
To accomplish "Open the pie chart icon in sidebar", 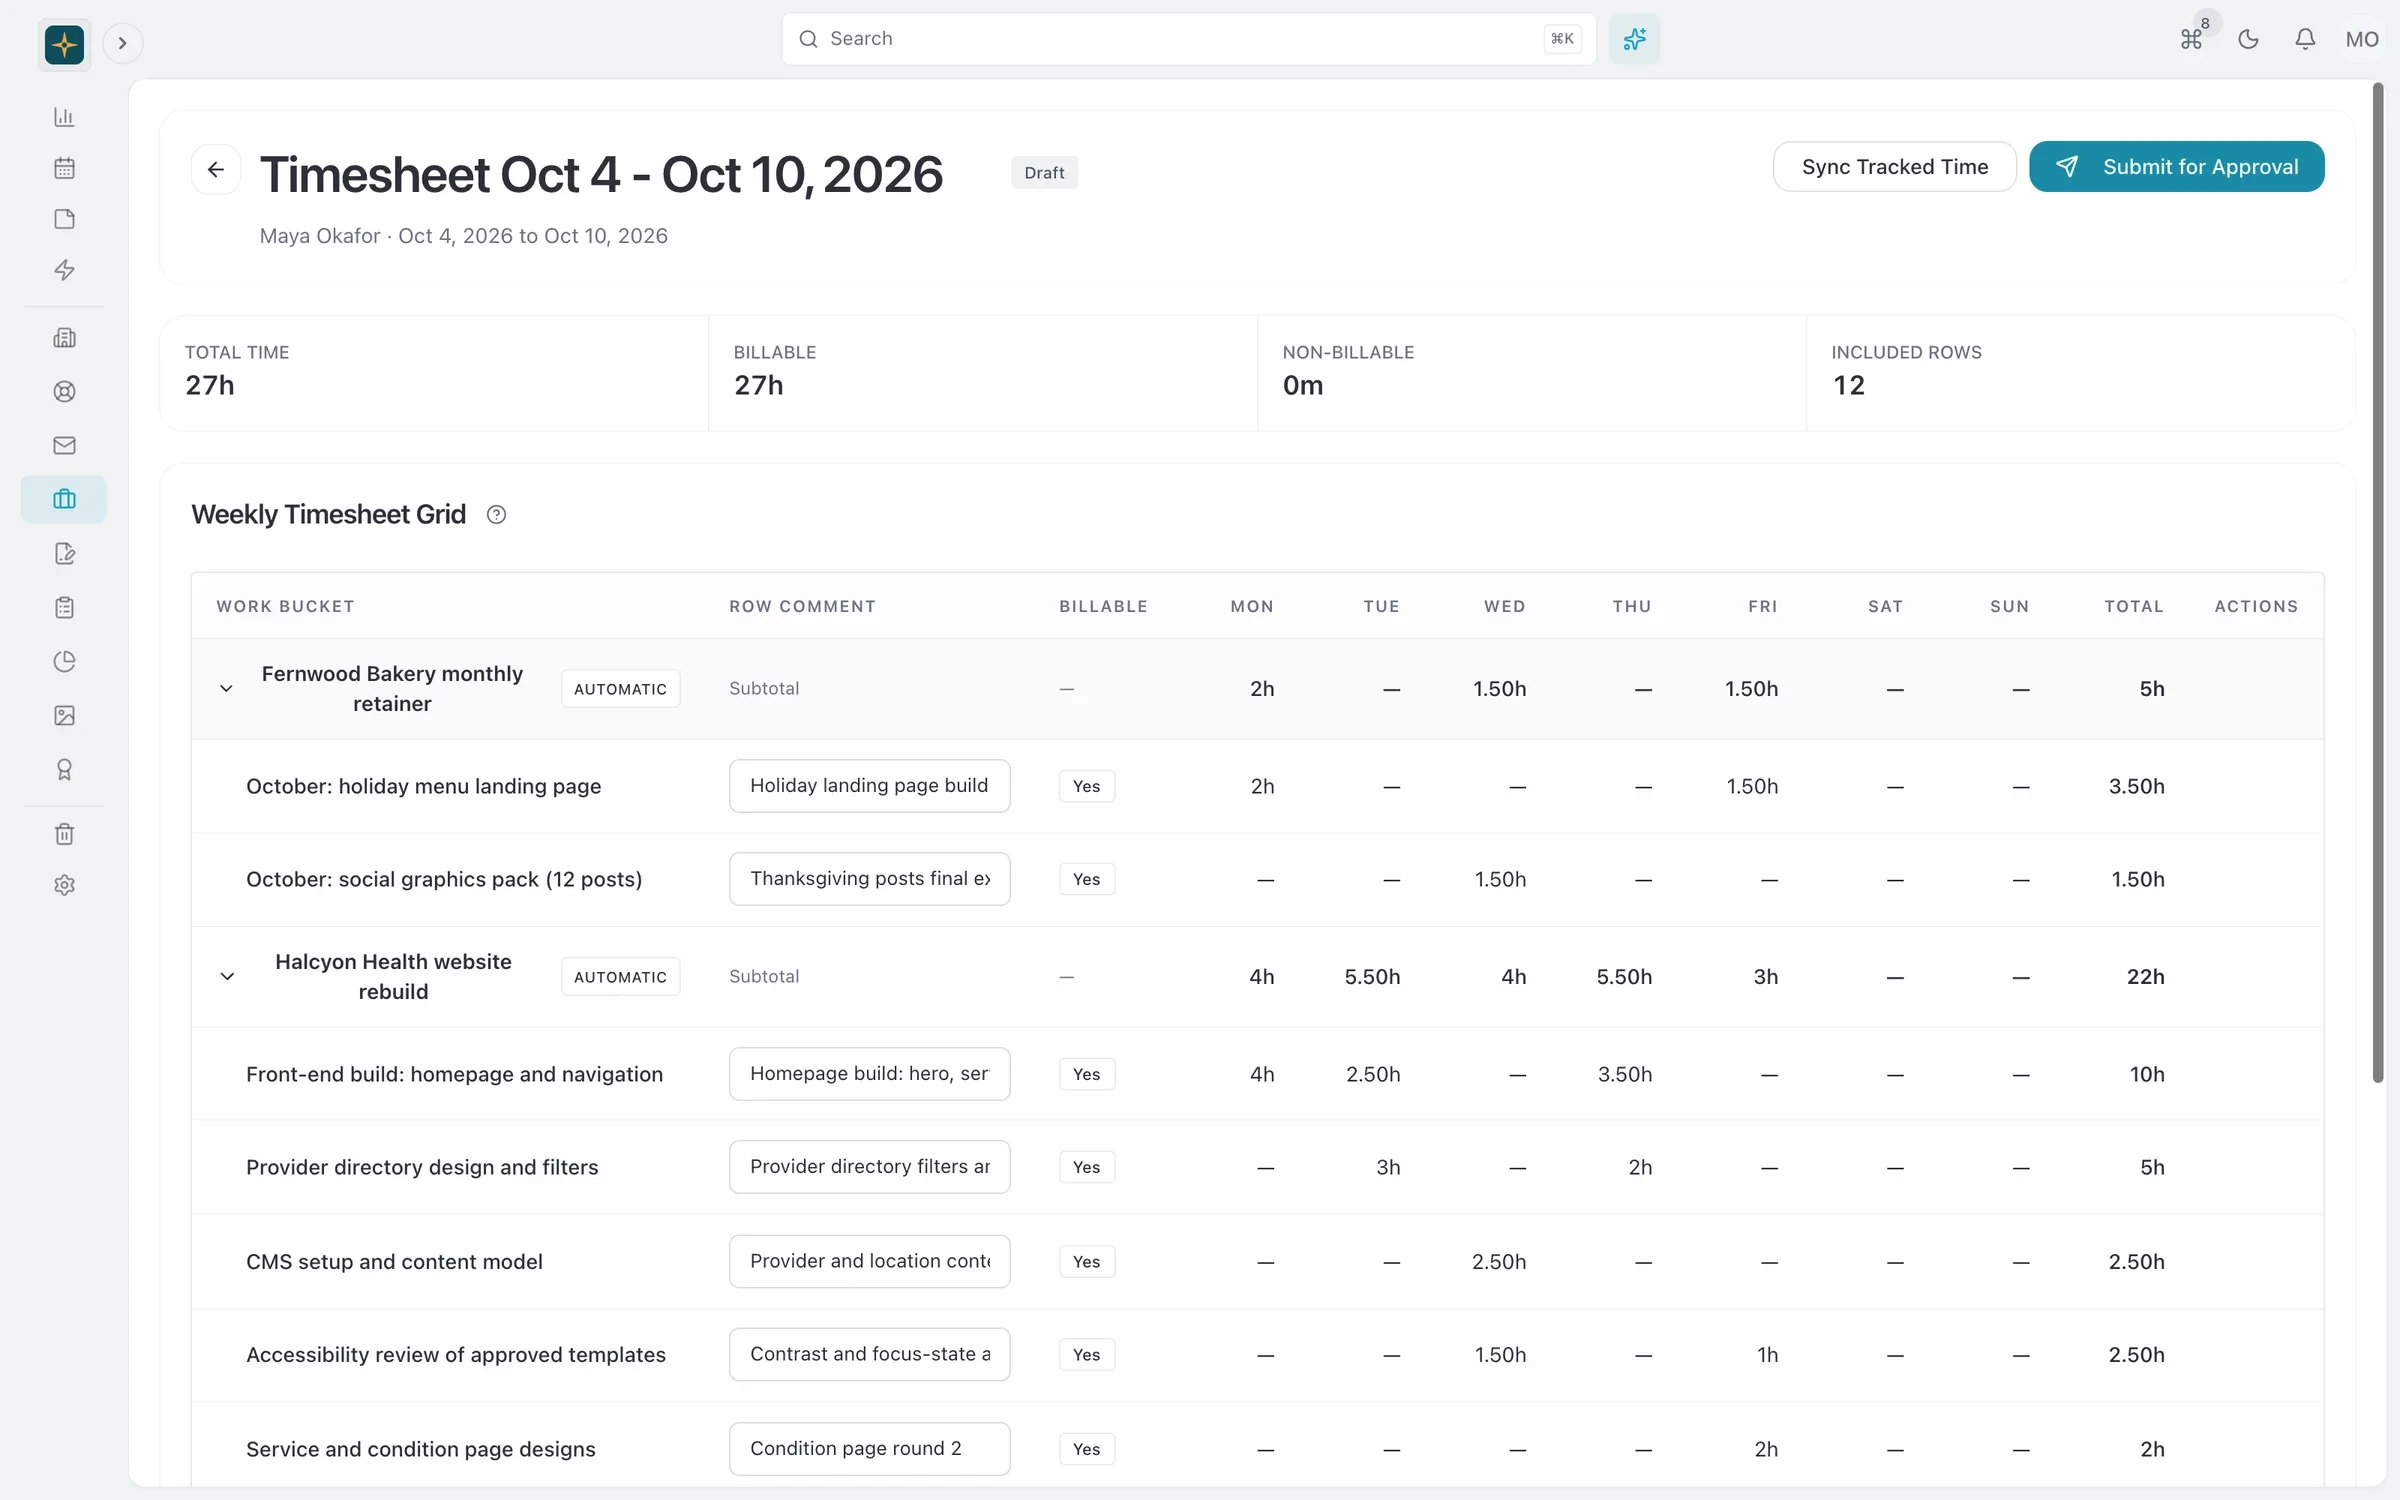I will pos(64,661).
